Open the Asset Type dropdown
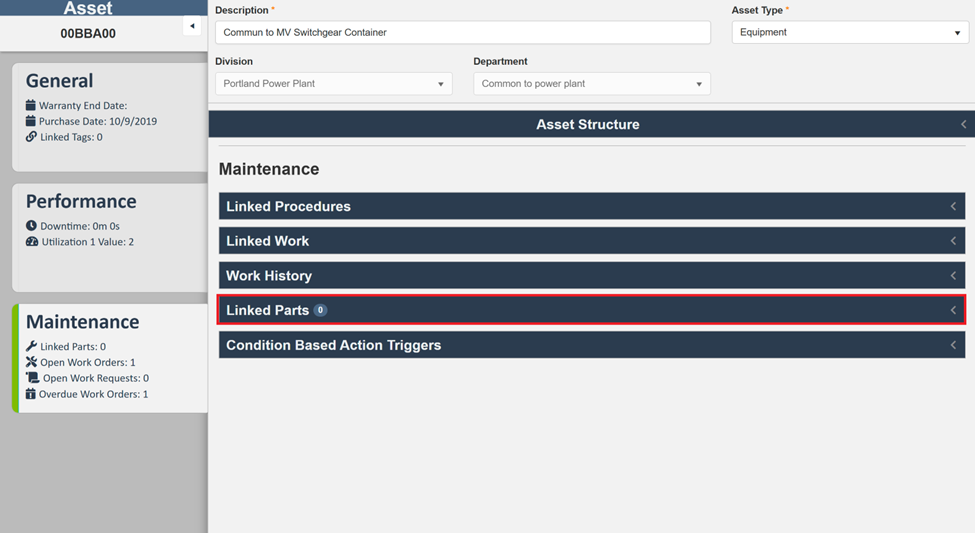Image resolution: width=975 pixels, height=533 pixels. click(849, 33)
